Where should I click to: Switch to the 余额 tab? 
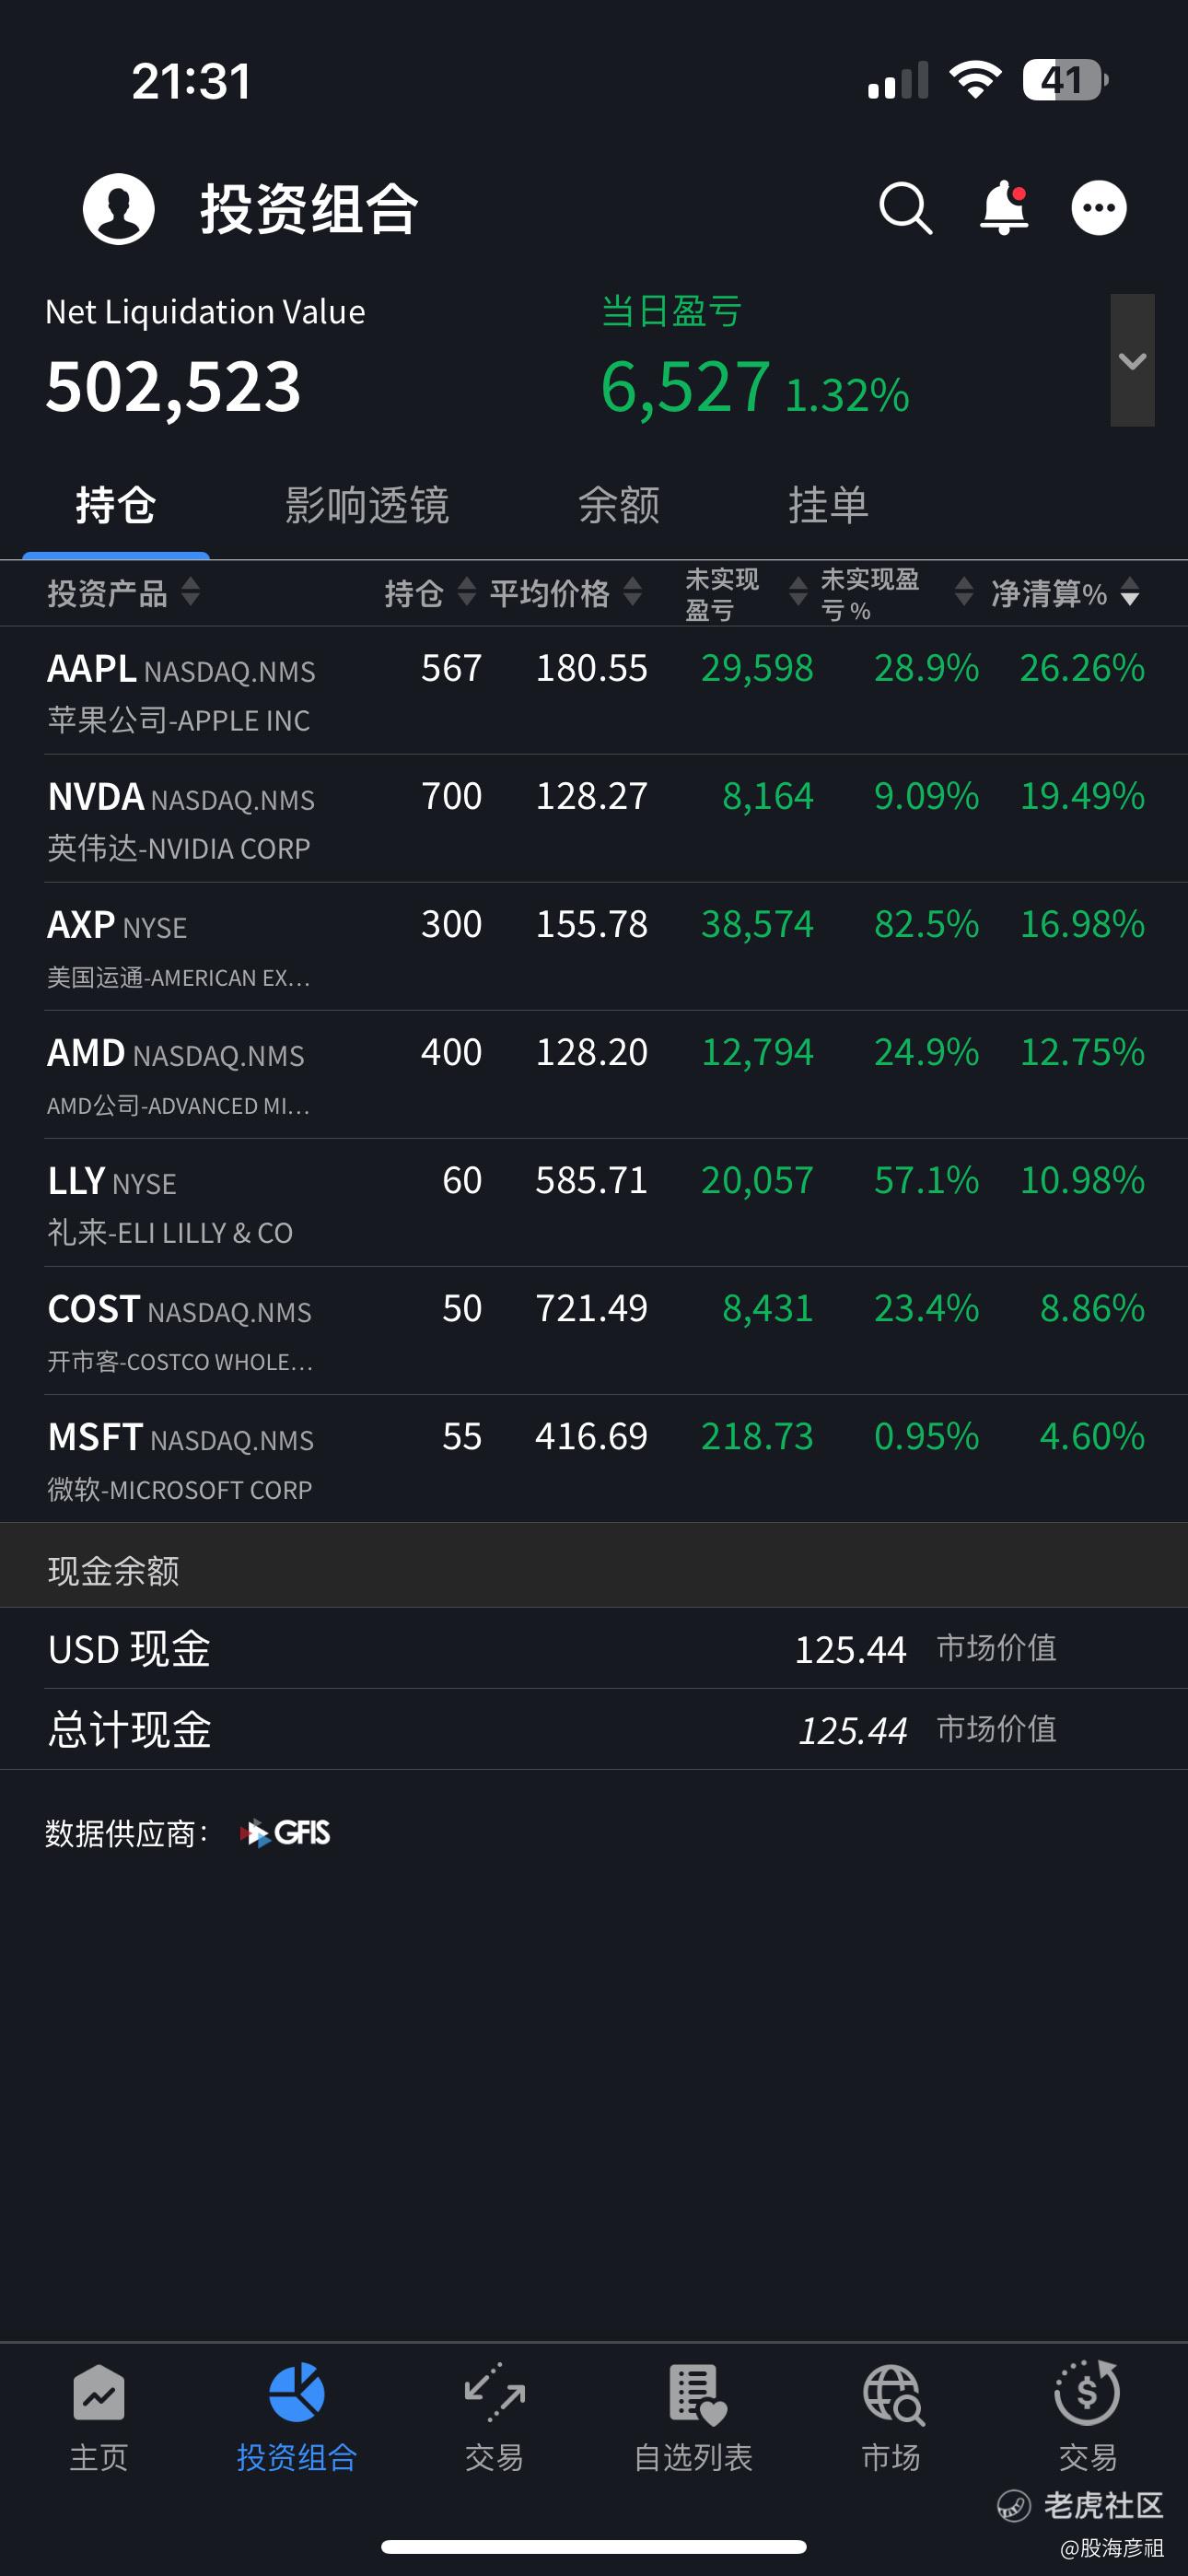pyautogui.click(x=619, y=506)
